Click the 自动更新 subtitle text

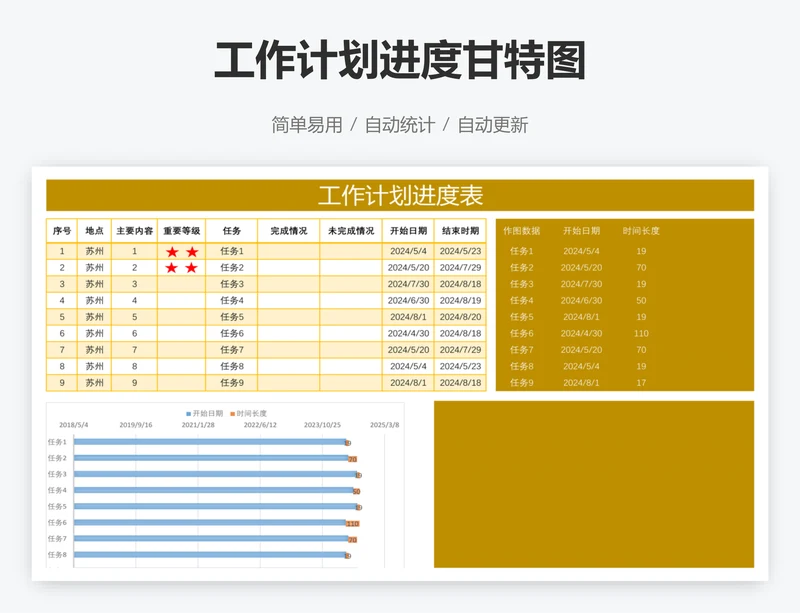(x=493, y=125)
